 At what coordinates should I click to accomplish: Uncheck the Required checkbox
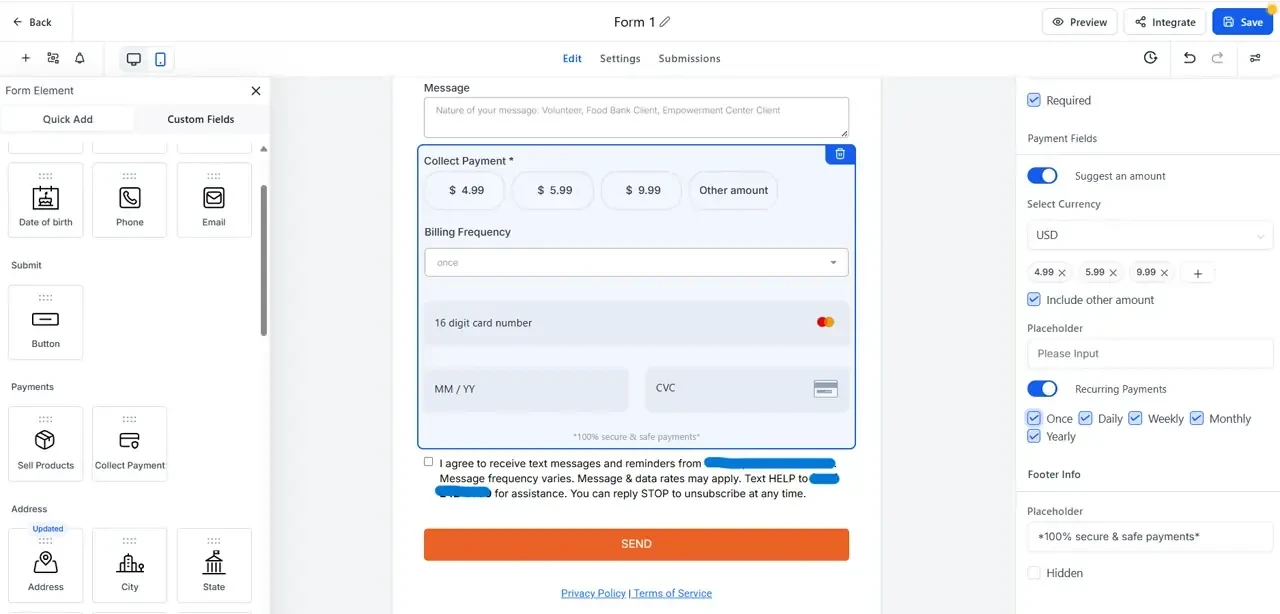pyautogui.click(x=1034, y=100)
